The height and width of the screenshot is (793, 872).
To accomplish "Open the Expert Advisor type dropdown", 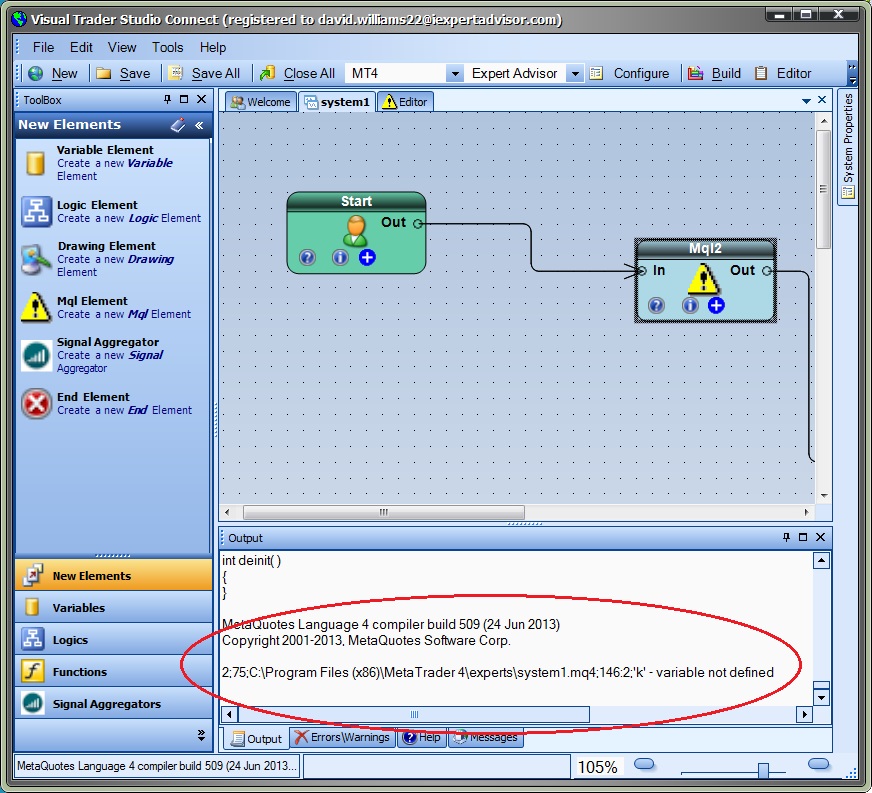I will pyautogui.click(x=574, y=73).
